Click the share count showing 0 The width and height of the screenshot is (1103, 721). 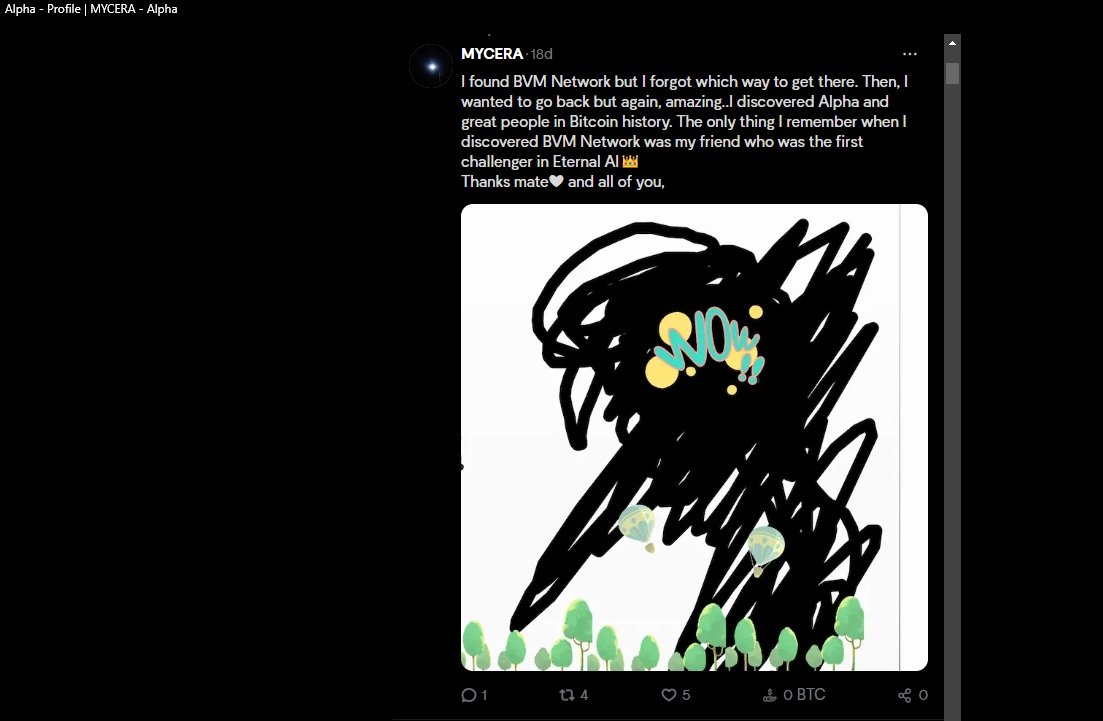click(x=923, y=695)
